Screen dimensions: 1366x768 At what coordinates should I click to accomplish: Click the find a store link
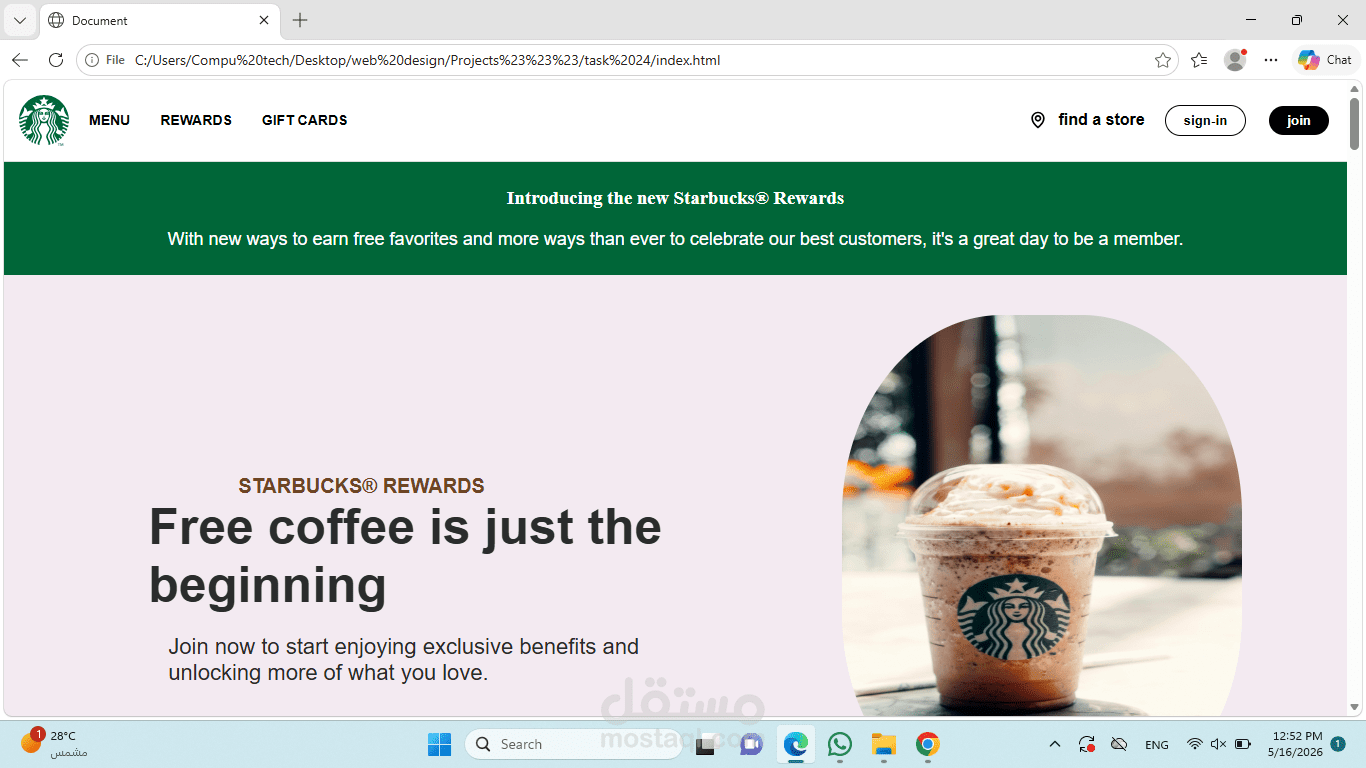[x=1101, y=120]
